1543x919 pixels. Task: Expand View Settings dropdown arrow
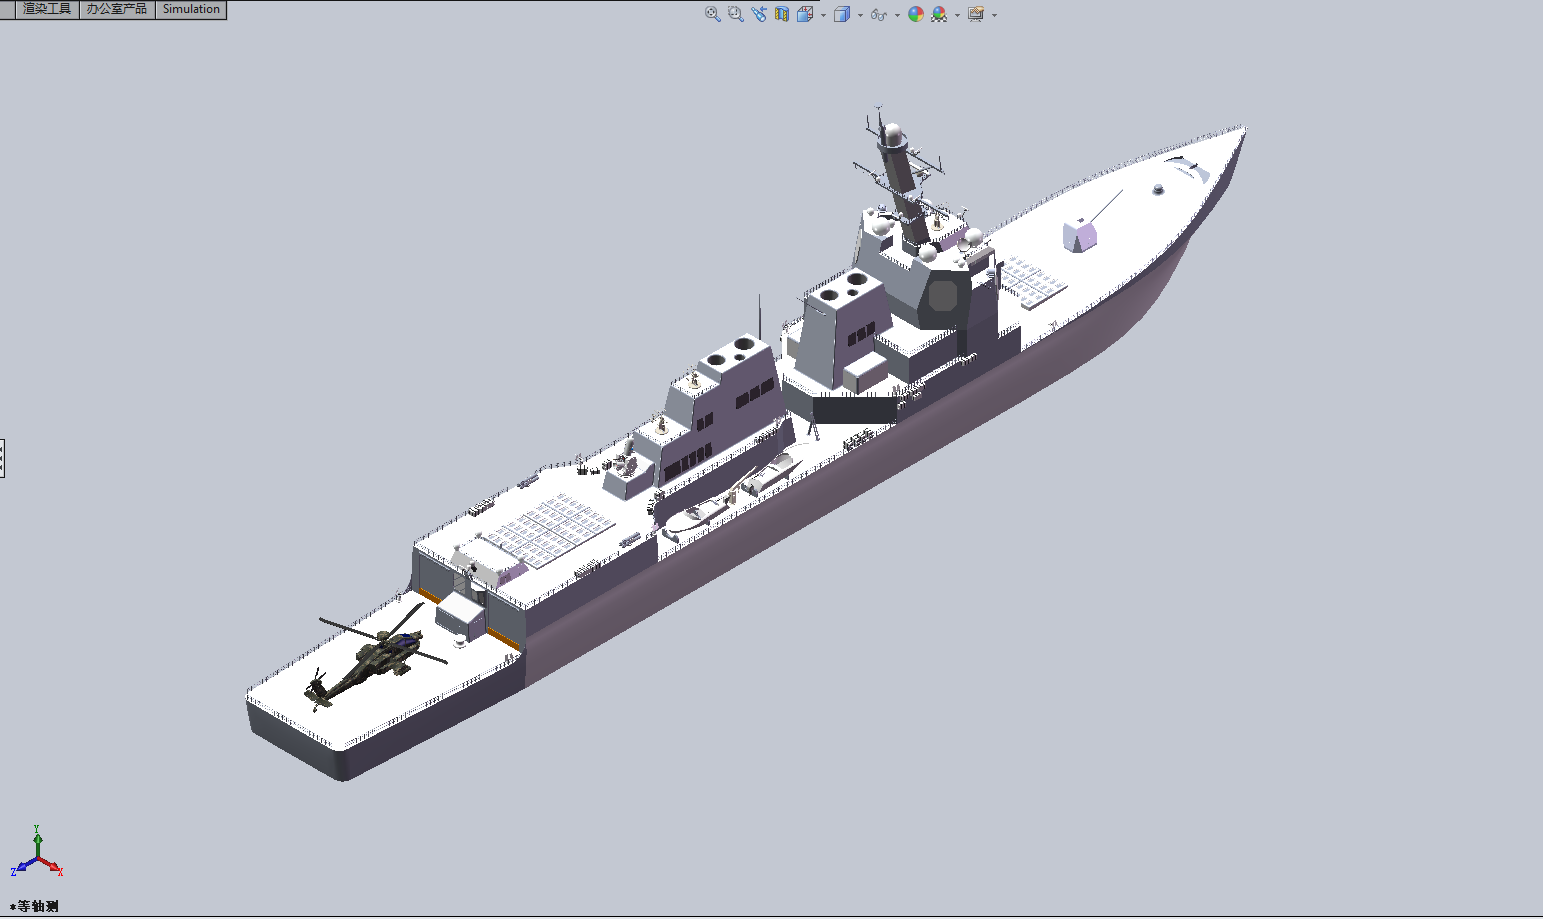click(994, 15)
